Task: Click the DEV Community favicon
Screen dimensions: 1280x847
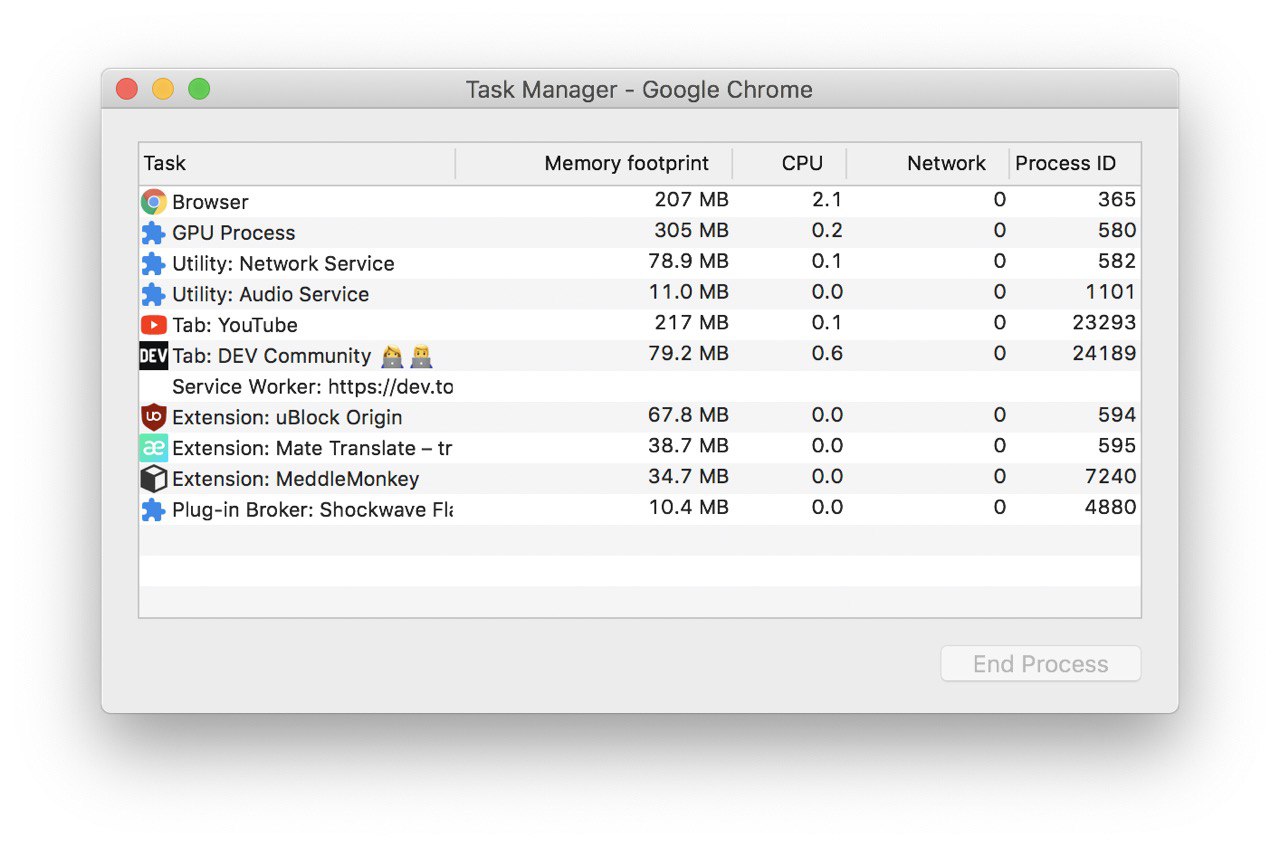Action: (153, 356)
